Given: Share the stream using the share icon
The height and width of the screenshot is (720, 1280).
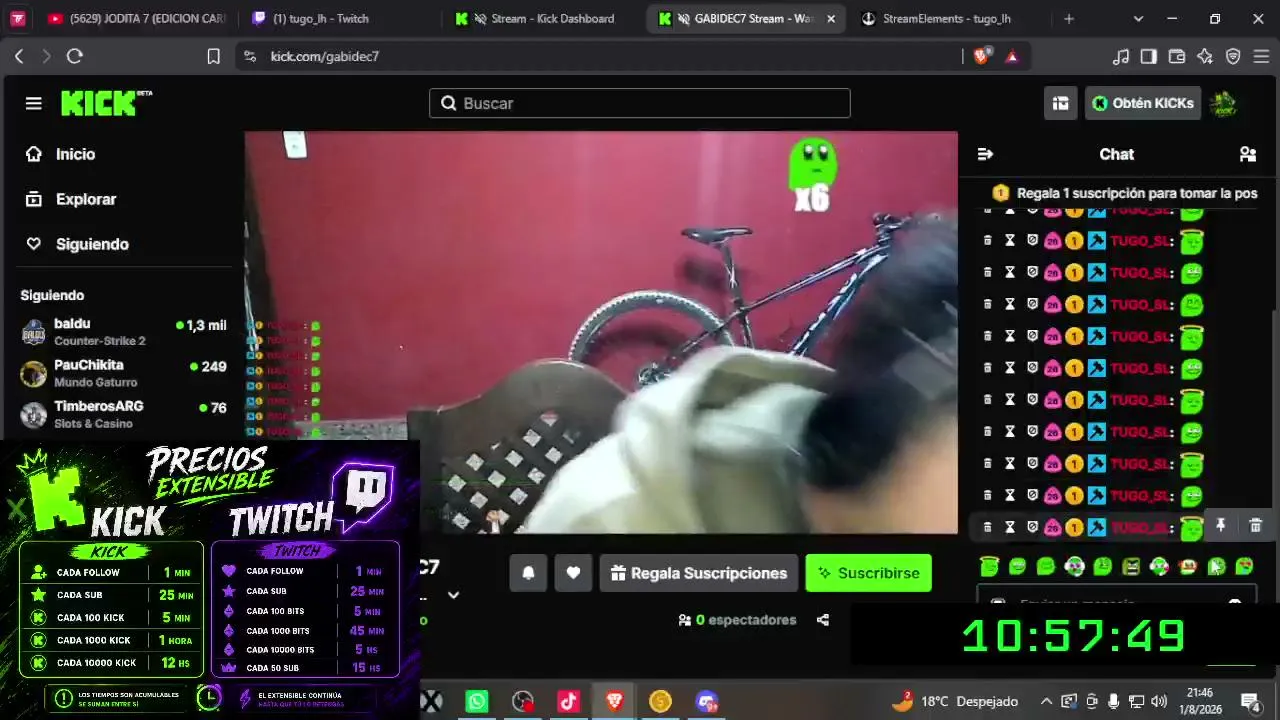Looking at the screenshot, I should tap(822, 620).
